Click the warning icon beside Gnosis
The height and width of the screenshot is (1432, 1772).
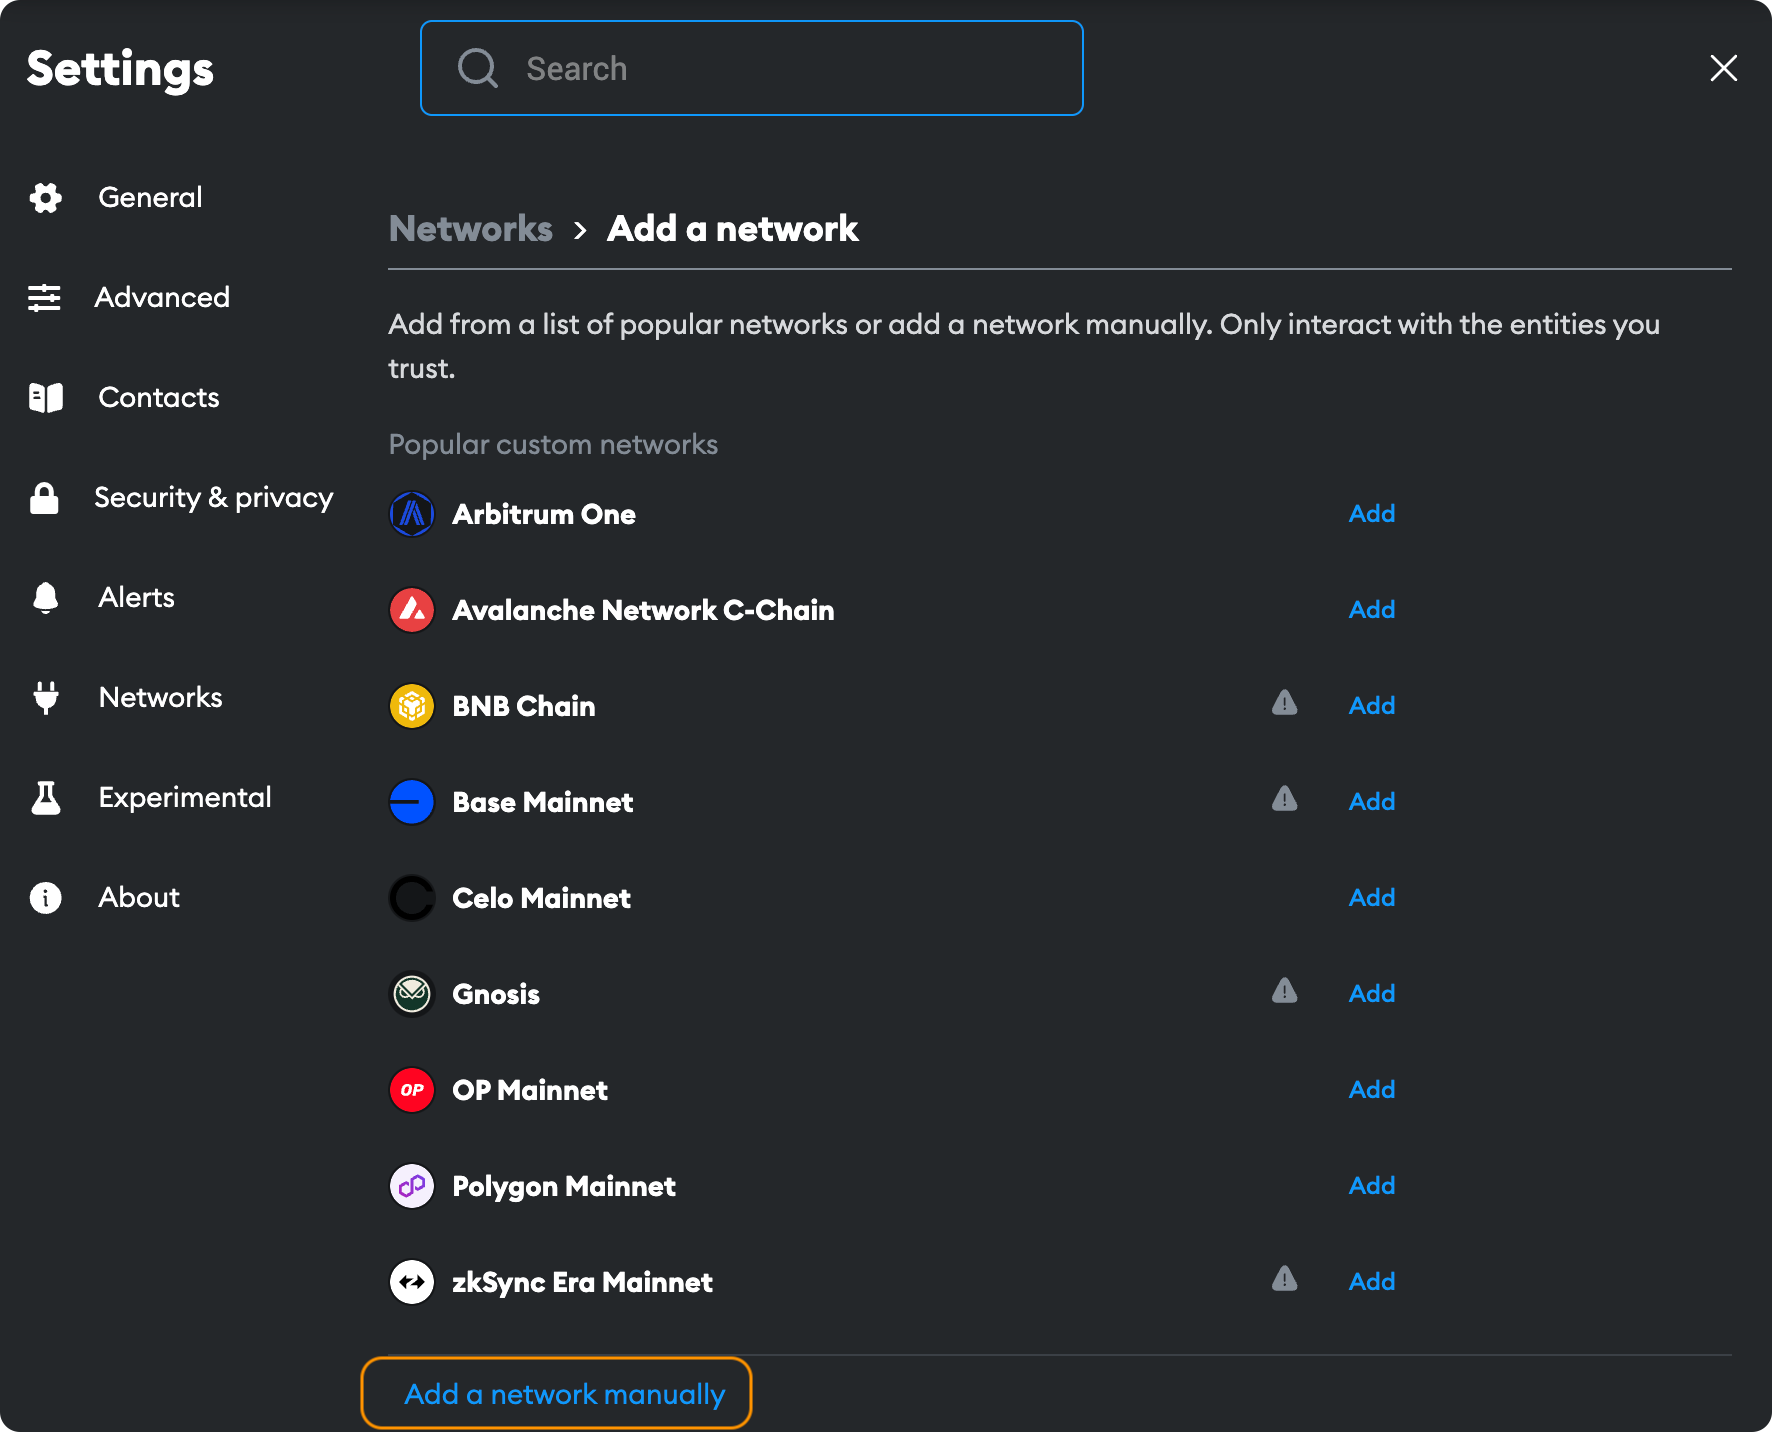(x=1285, y=991)
